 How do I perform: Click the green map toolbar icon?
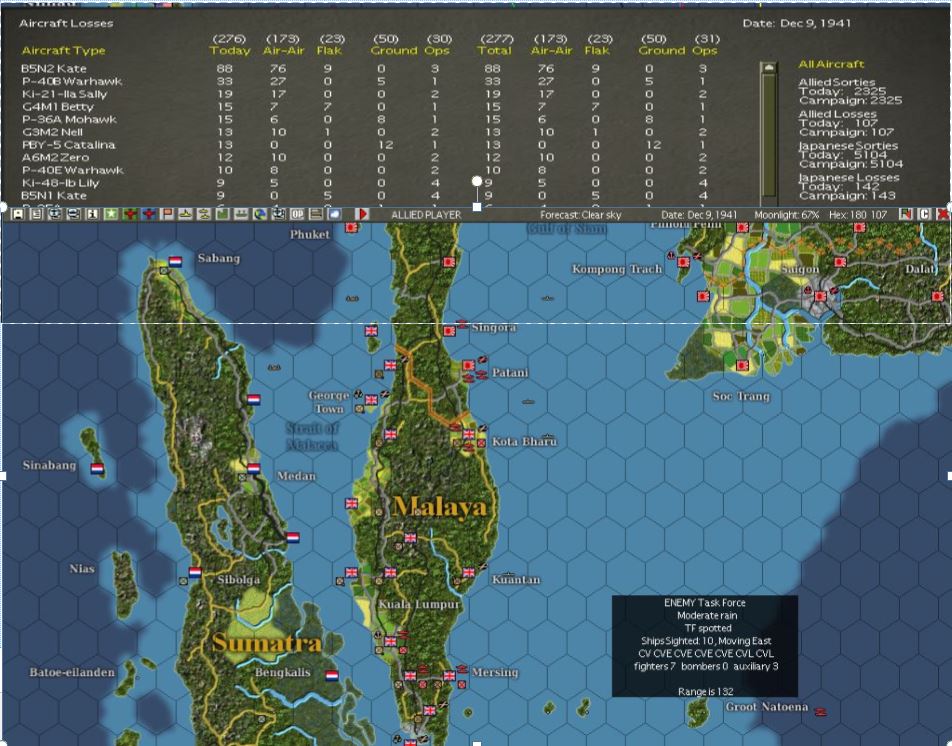(x=222, y=214)
